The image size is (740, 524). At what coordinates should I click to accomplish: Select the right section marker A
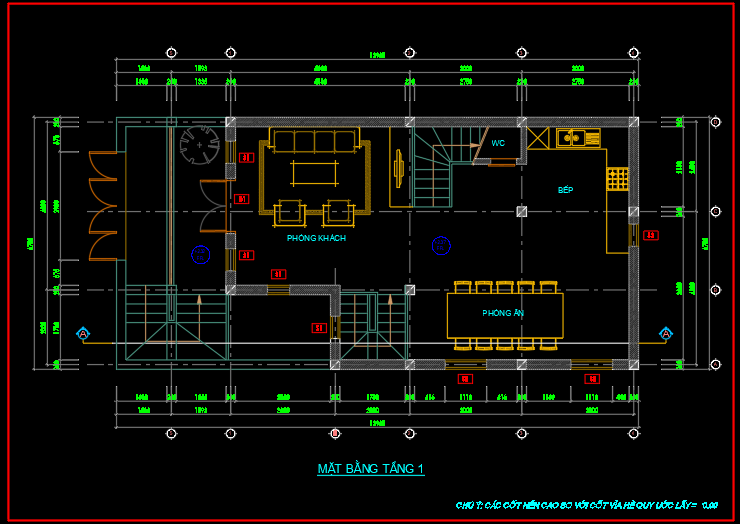(666, 333)
